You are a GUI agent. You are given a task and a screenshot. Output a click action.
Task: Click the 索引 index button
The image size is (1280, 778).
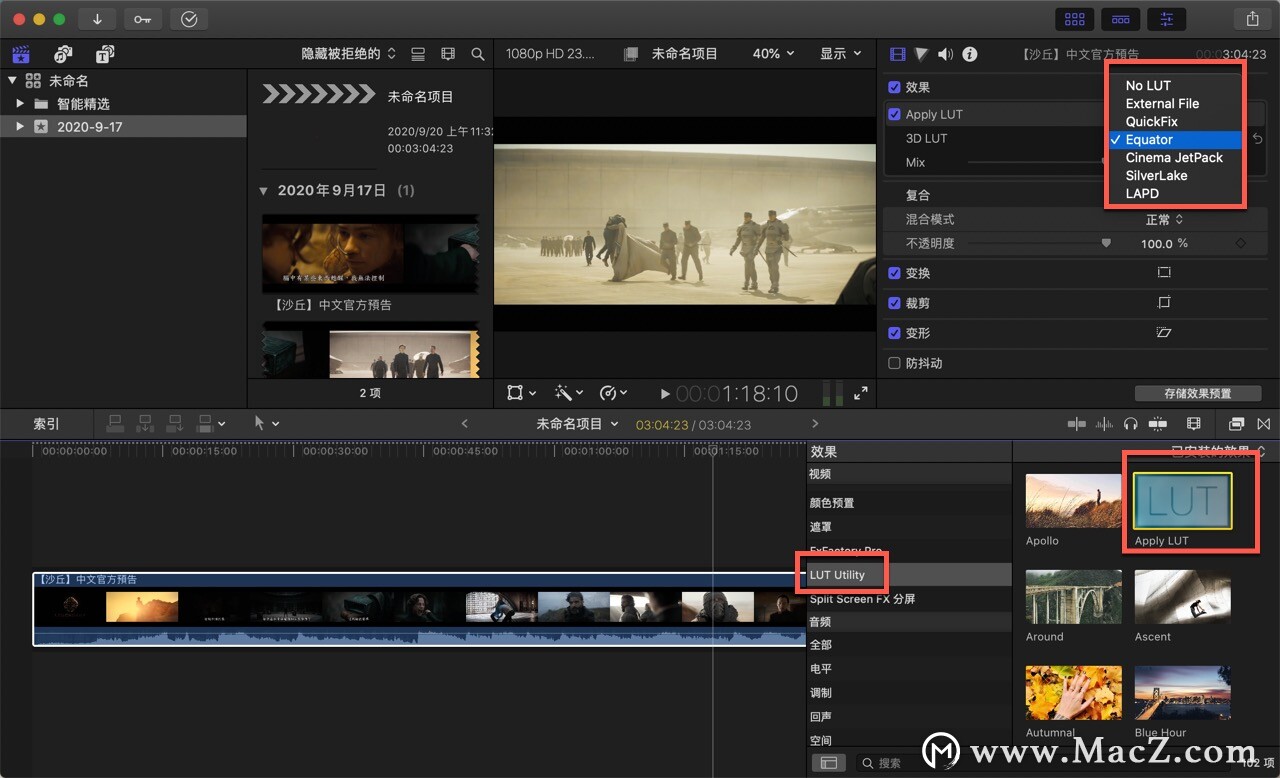(47, 424)
